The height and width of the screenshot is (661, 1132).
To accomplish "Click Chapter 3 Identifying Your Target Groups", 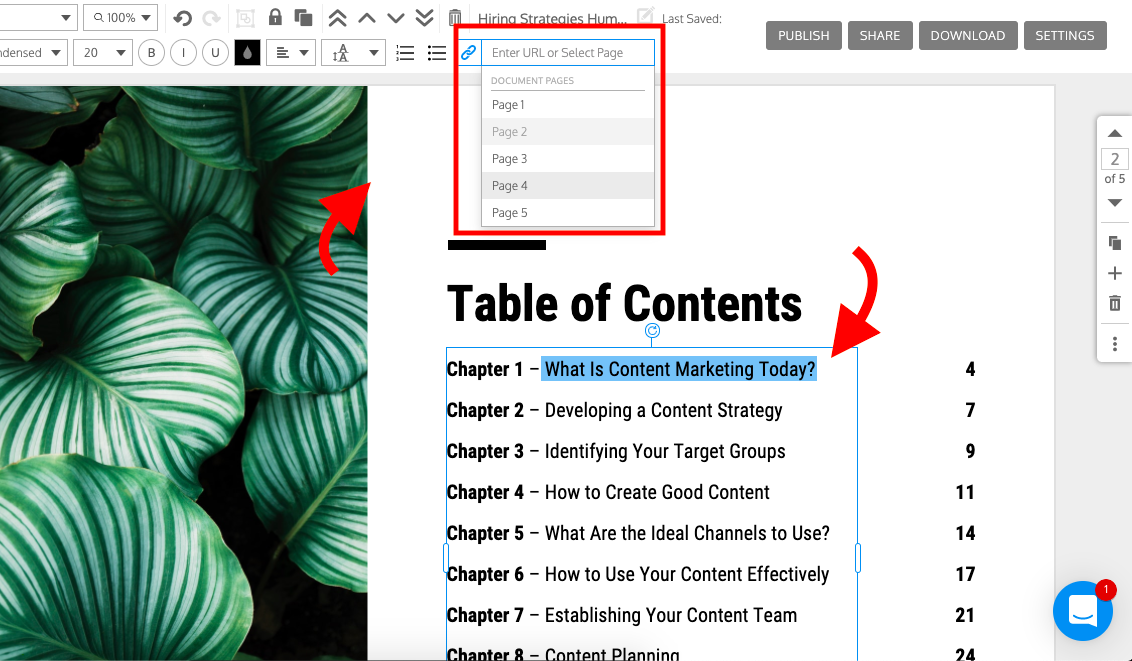I will coord(616,451).
